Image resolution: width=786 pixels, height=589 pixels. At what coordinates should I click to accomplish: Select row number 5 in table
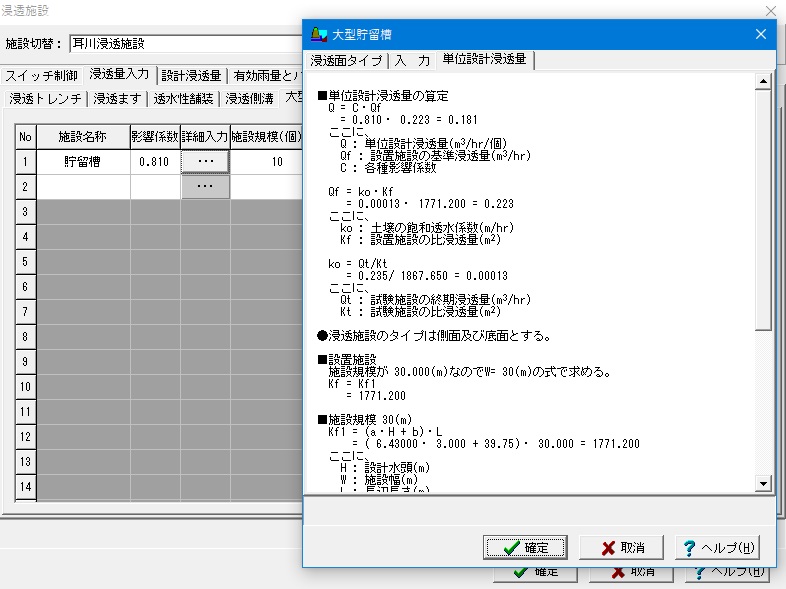coord(25,262)
